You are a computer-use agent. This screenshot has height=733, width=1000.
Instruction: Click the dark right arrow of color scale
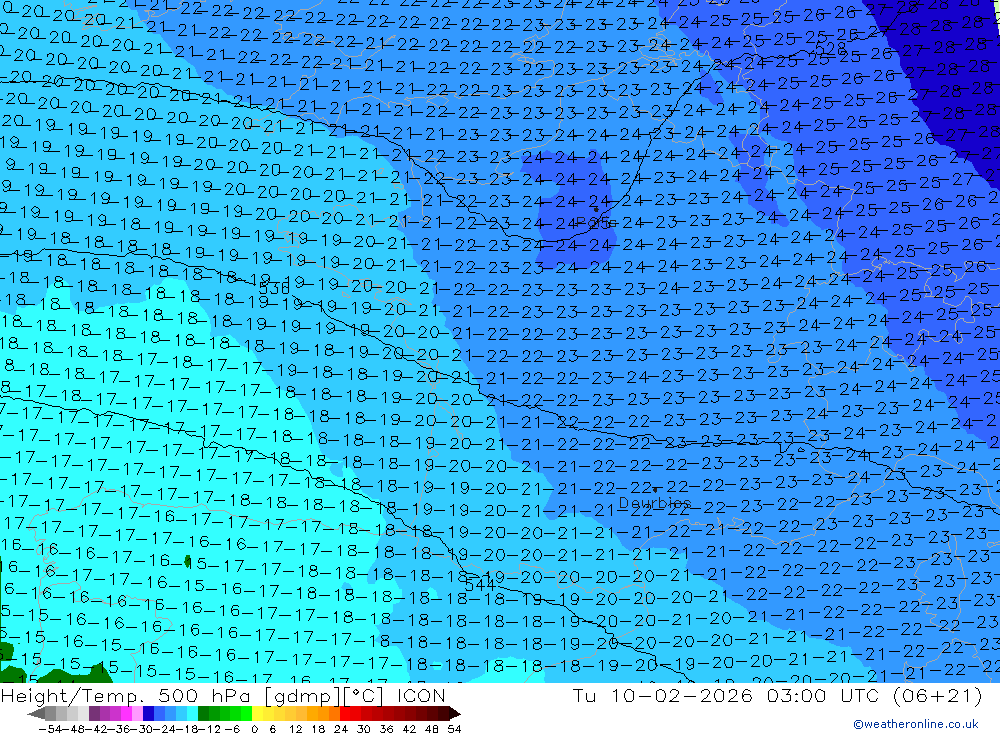coord(454,713)
